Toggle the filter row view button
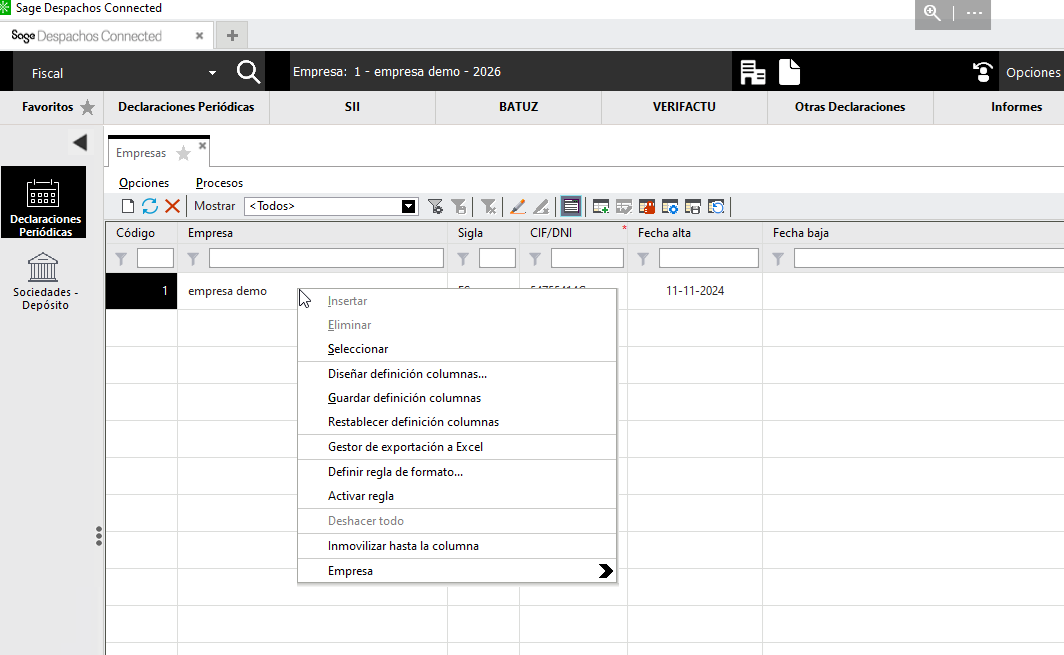This screenshot has height=655, width=1064. coord(570,206)
